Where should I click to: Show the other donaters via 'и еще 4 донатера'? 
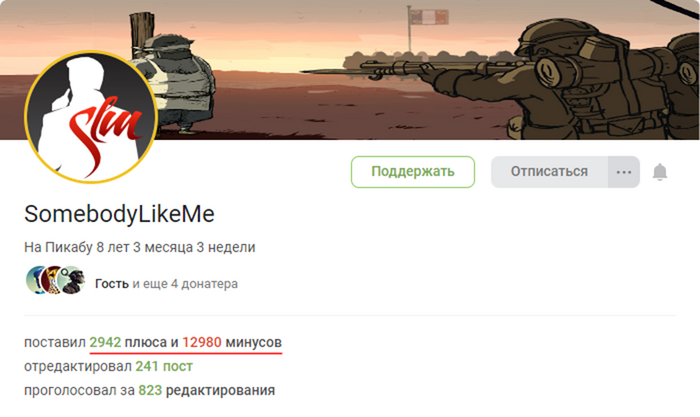tap(185, 284)
